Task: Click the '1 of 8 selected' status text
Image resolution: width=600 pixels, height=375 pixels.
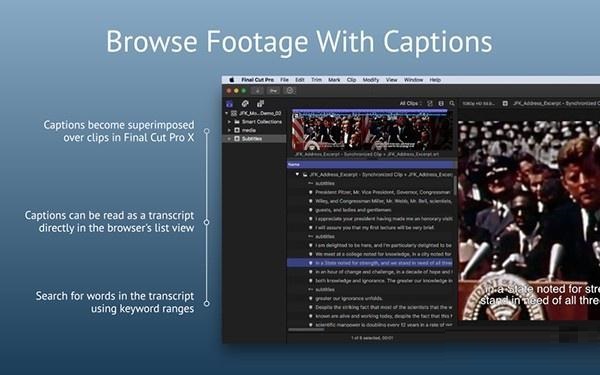Action: (372, 338)
